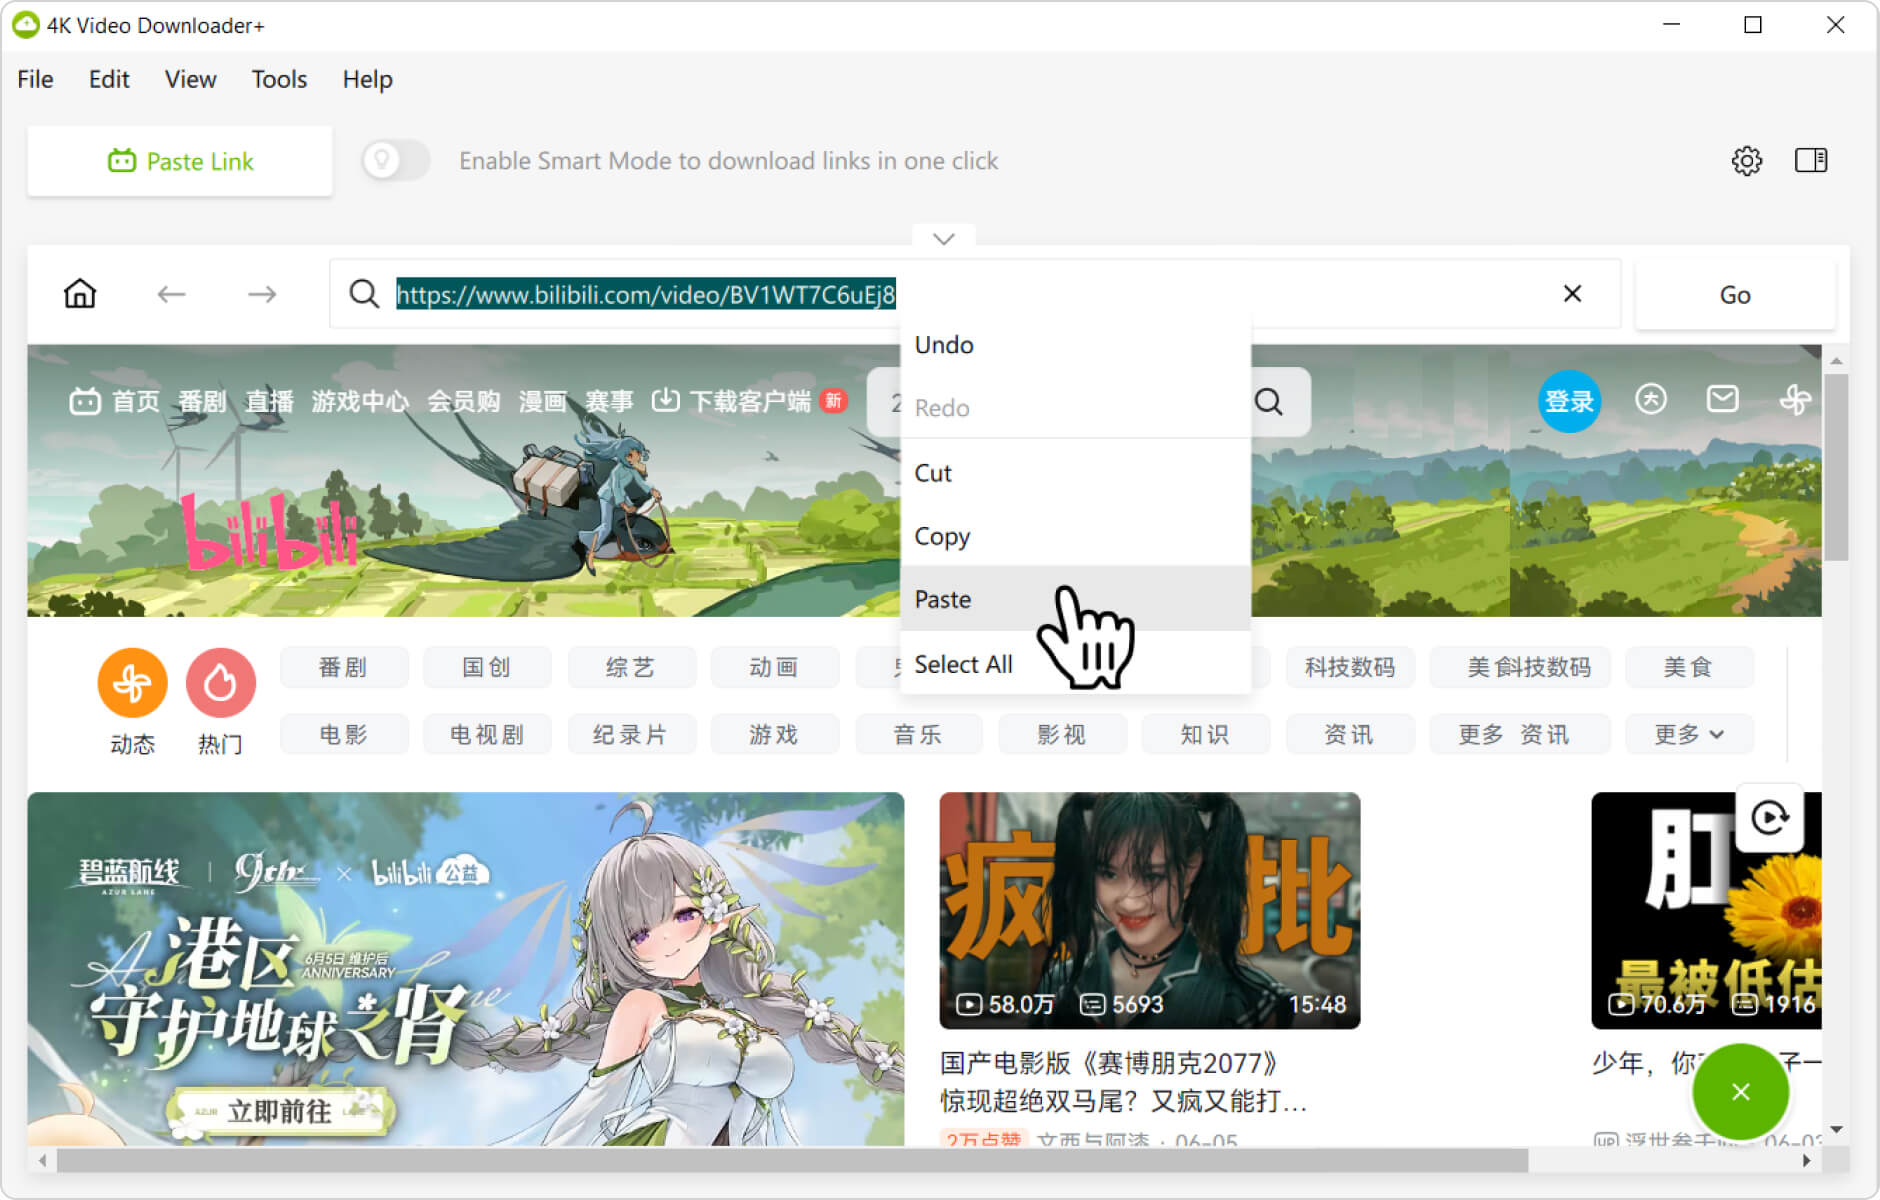
Task: Click the Go button
Action: click(1735, 295)
